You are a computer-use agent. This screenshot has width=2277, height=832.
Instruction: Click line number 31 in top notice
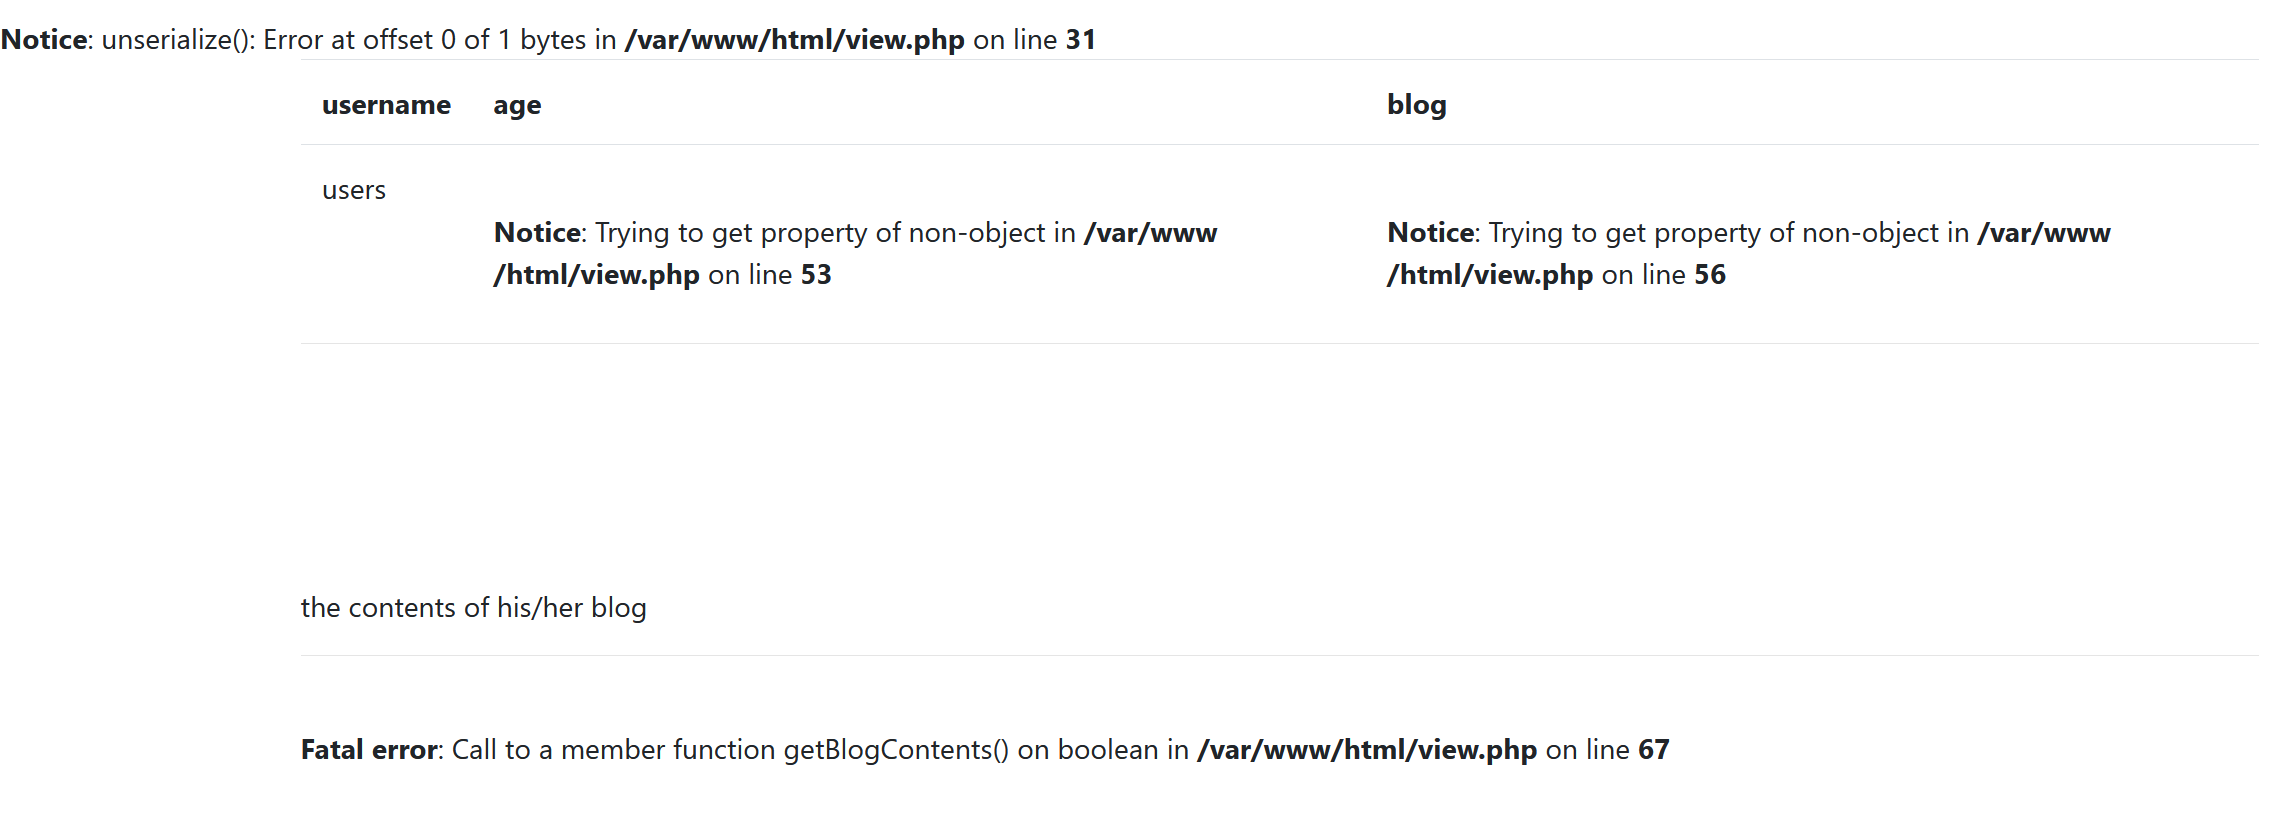click(1080, 40)
